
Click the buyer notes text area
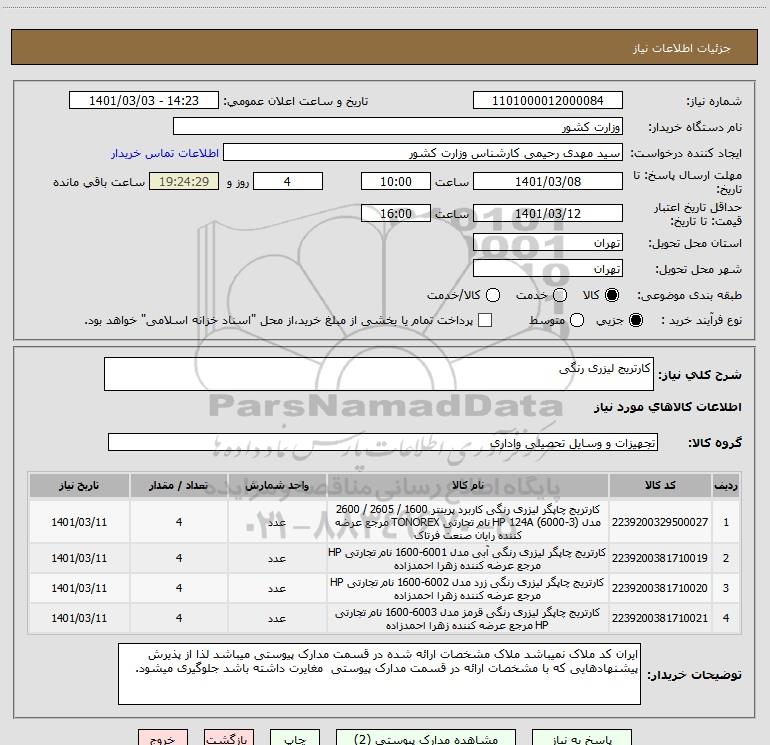(x=380, y=674)
